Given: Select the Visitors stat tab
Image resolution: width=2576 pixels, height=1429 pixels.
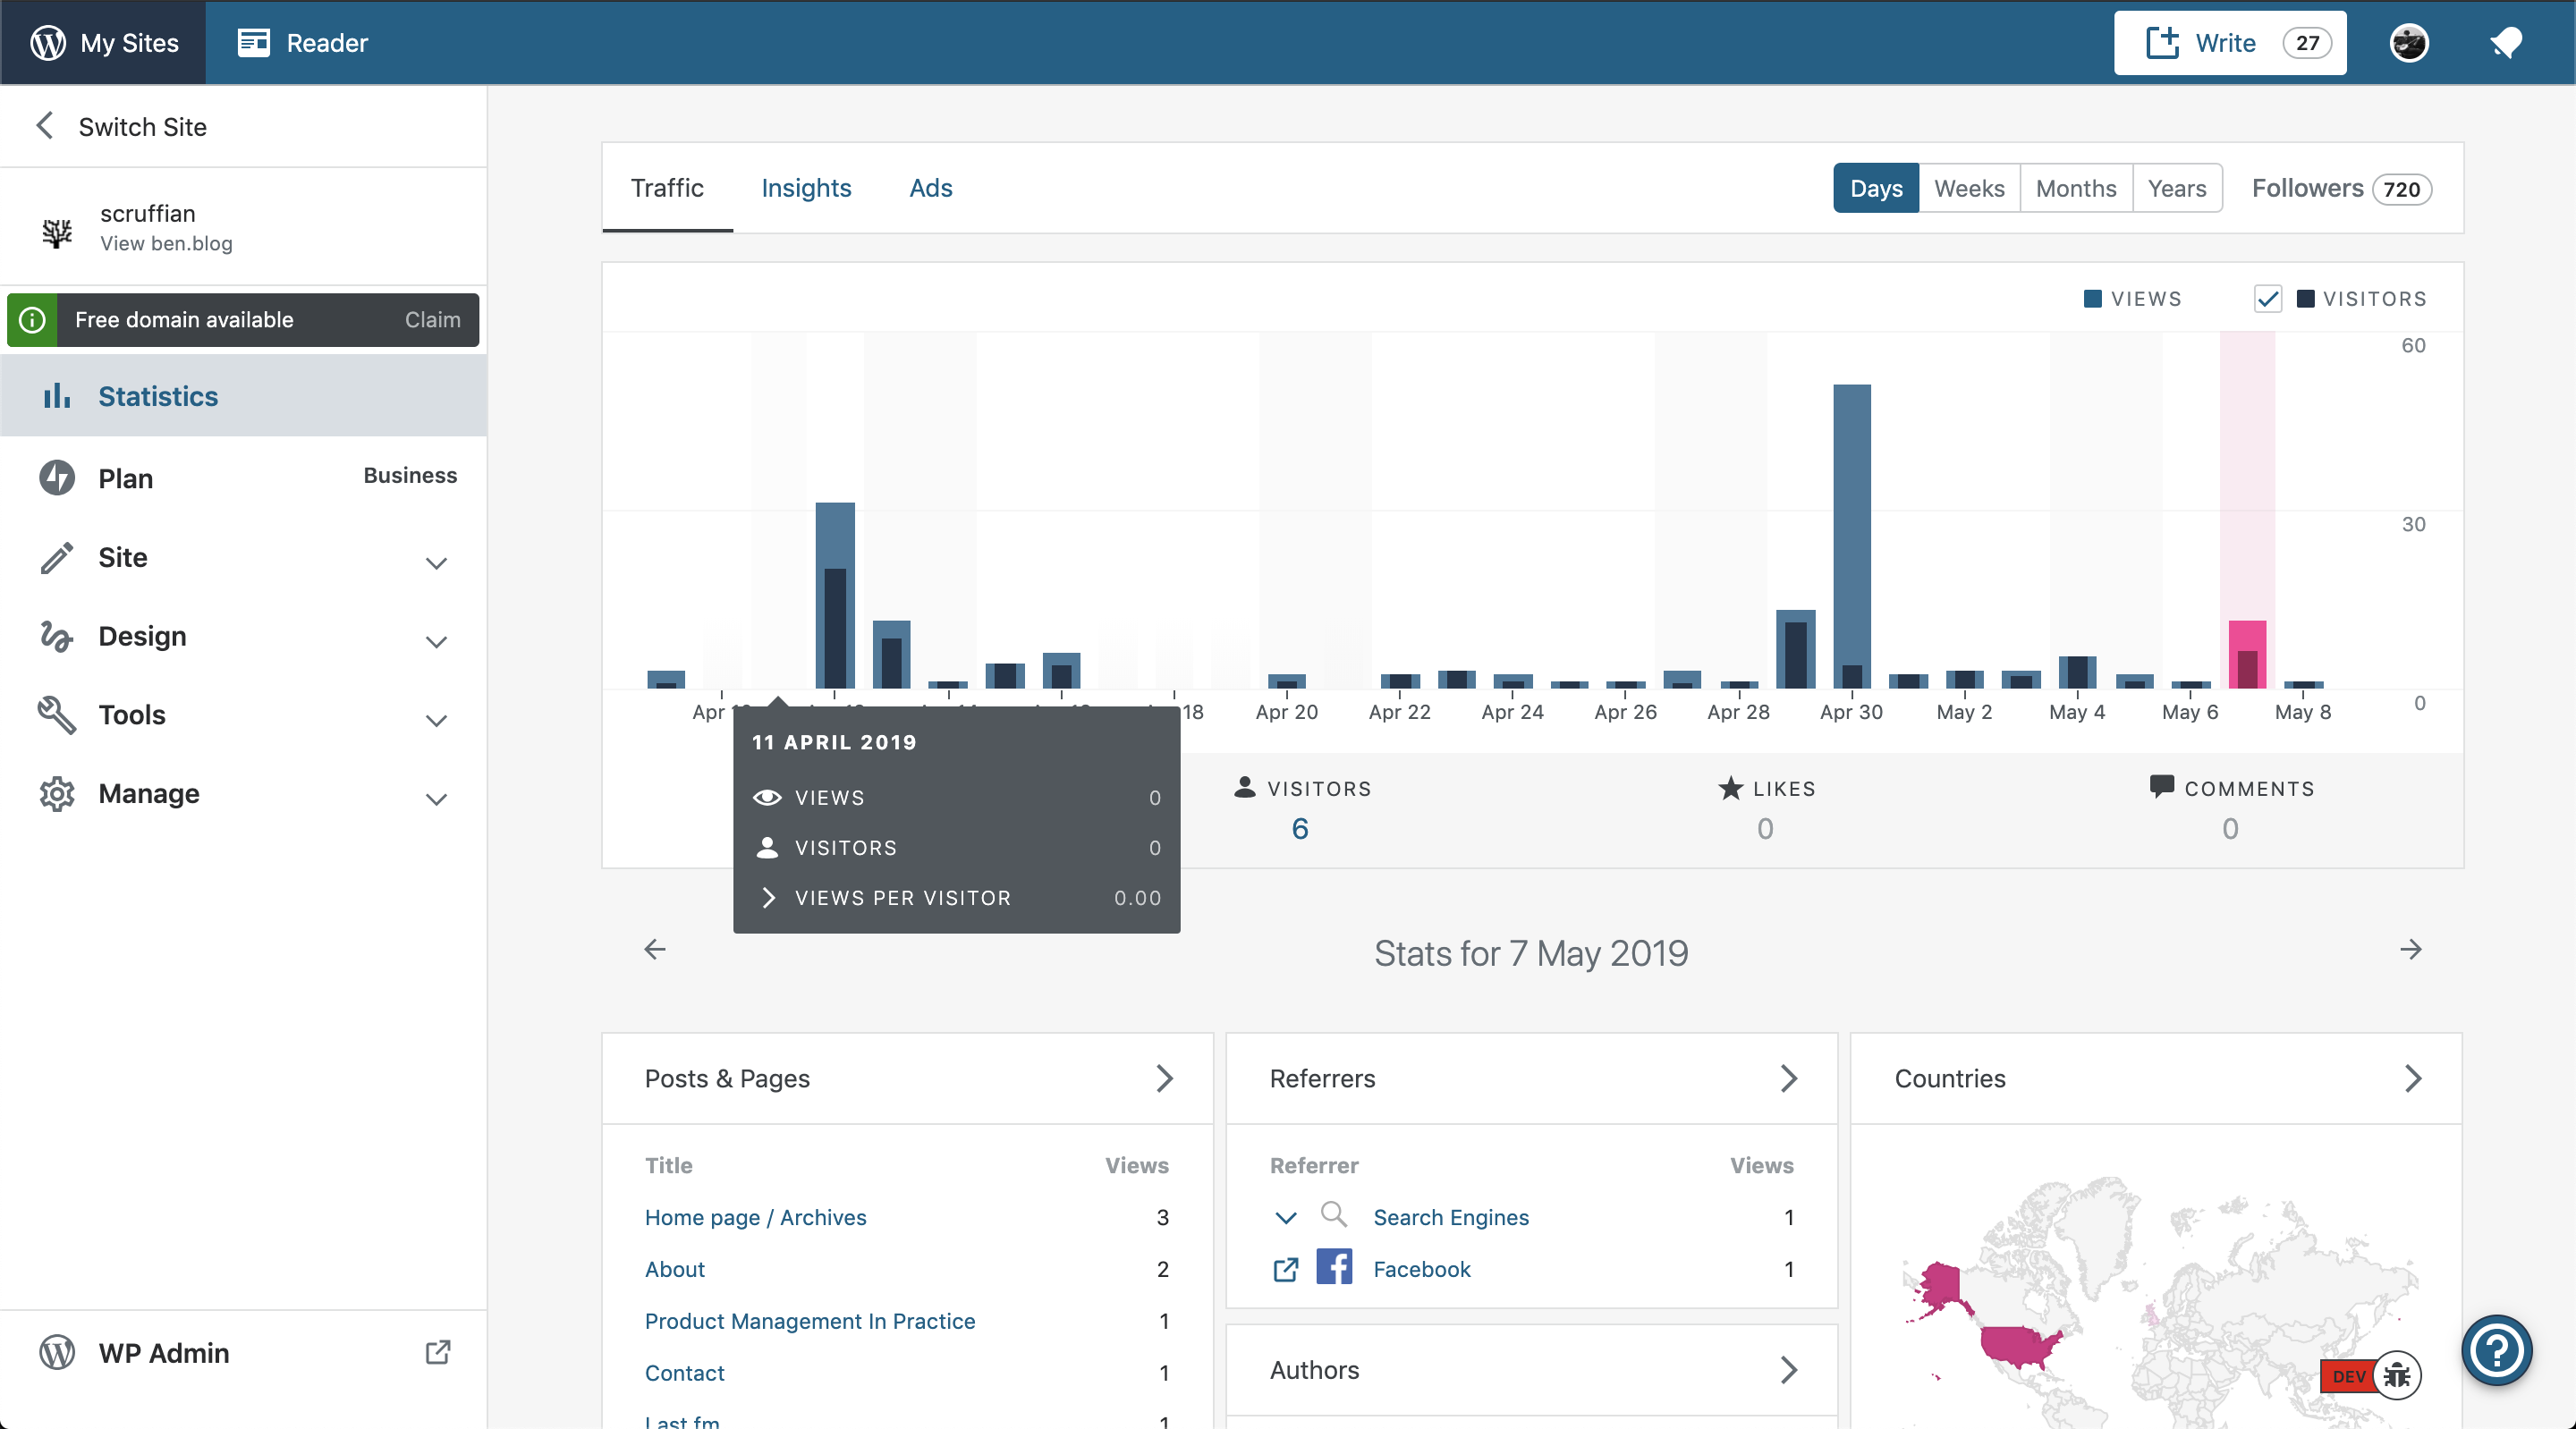Looking at the screenshot, I should pyautogui.click(x=1301, y=809).
